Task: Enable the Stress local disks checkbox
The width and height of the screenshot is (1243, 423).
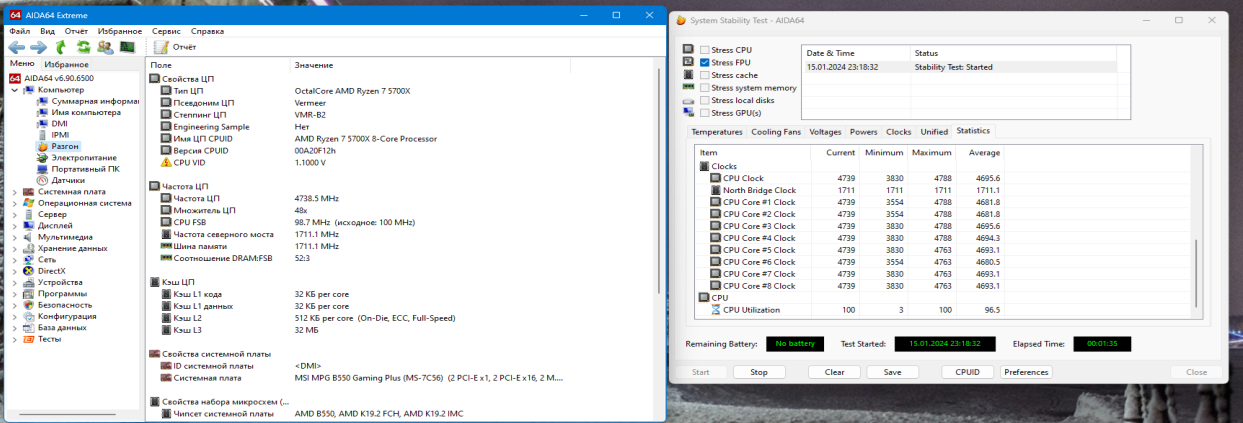Action: coord(705,100)
